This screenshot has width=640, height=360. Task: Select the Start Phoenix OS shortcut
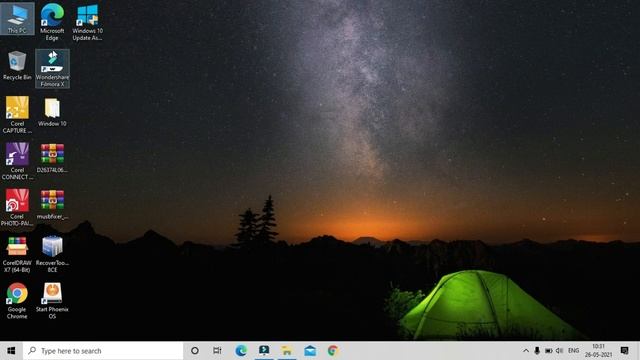click(x=52, y=301)
